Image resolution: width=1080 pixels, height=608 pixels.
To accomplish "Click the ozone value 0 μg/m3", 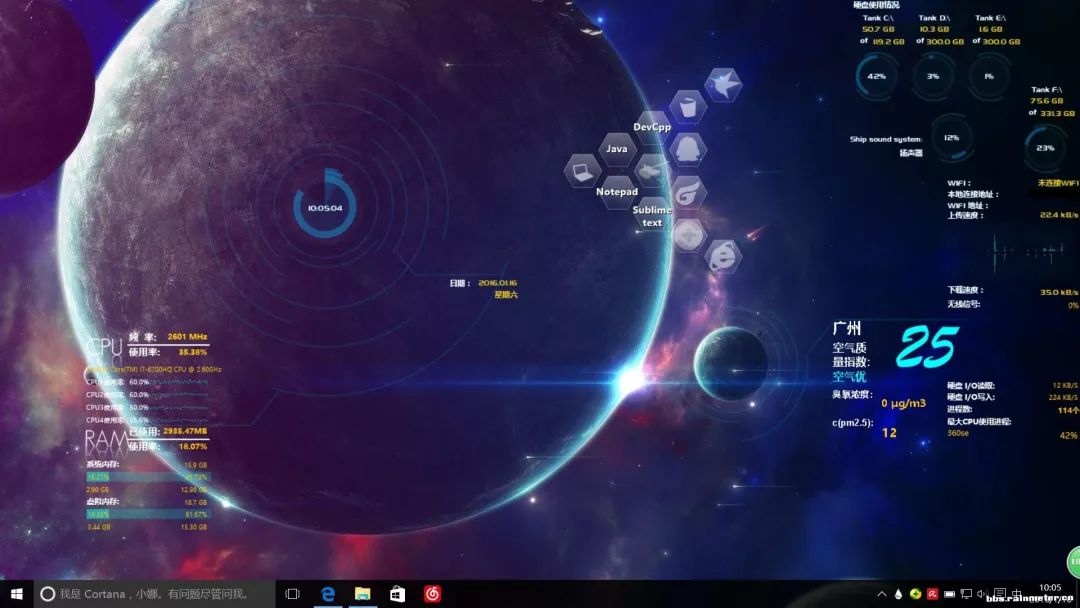I will (x=904, y=403).
